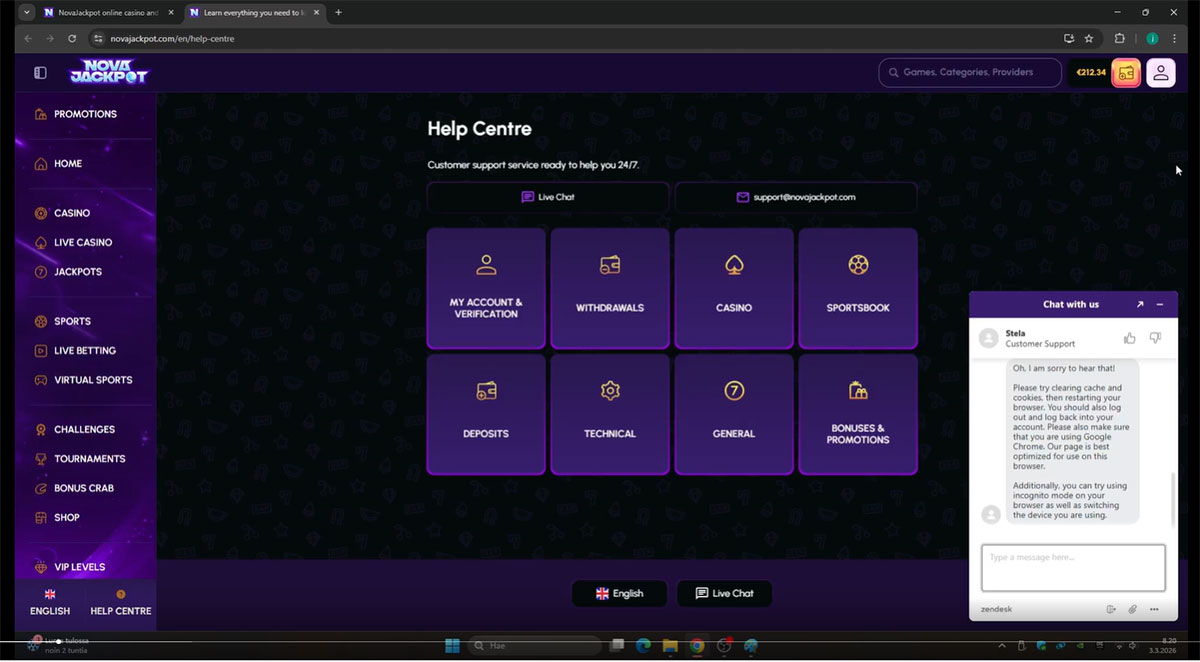Open Tournaments from the sidebar
1200x662 pixels.
89,459
